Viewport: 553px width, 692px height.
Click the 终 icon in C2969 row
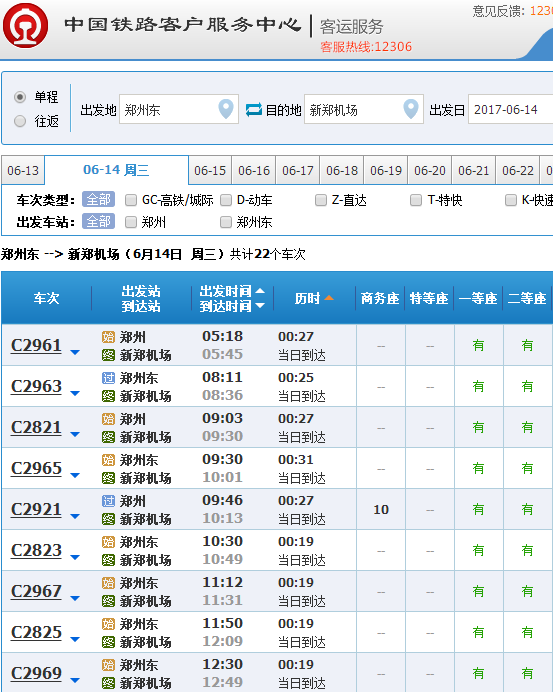[x=108, y=683]
